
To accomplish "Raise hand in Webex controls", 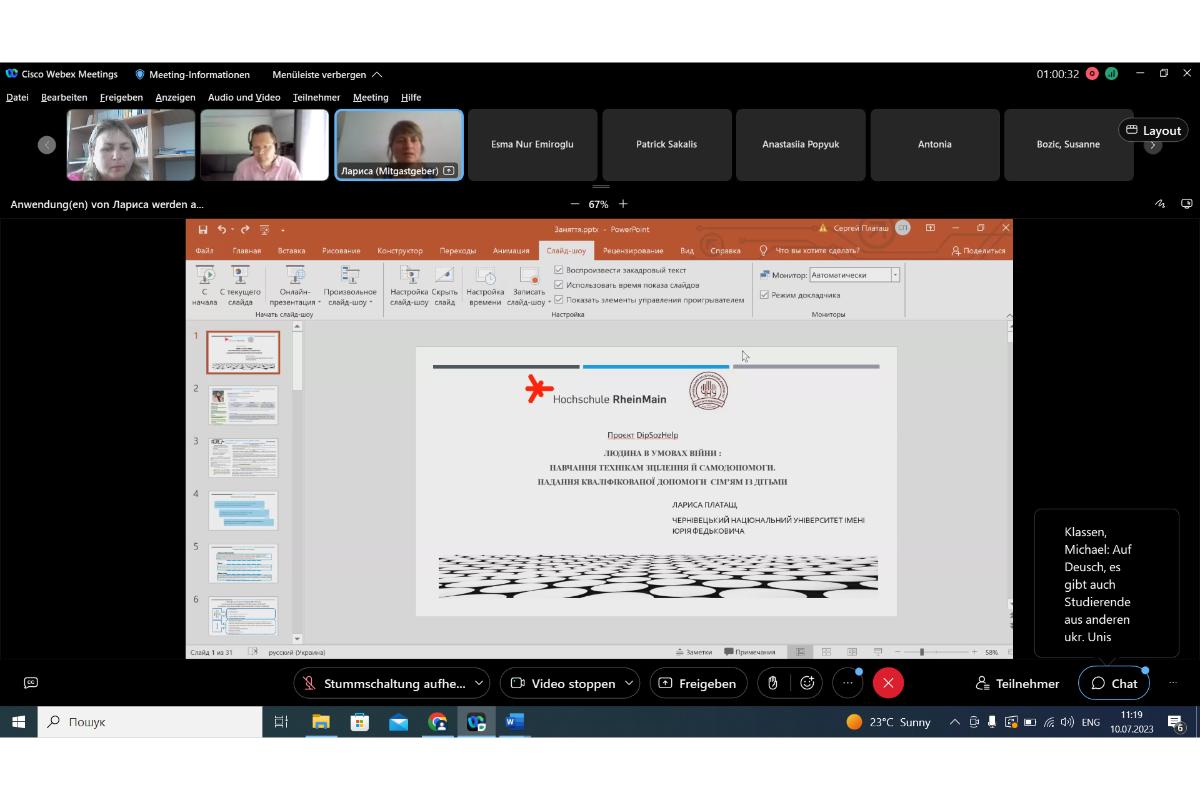I will 772,683.
